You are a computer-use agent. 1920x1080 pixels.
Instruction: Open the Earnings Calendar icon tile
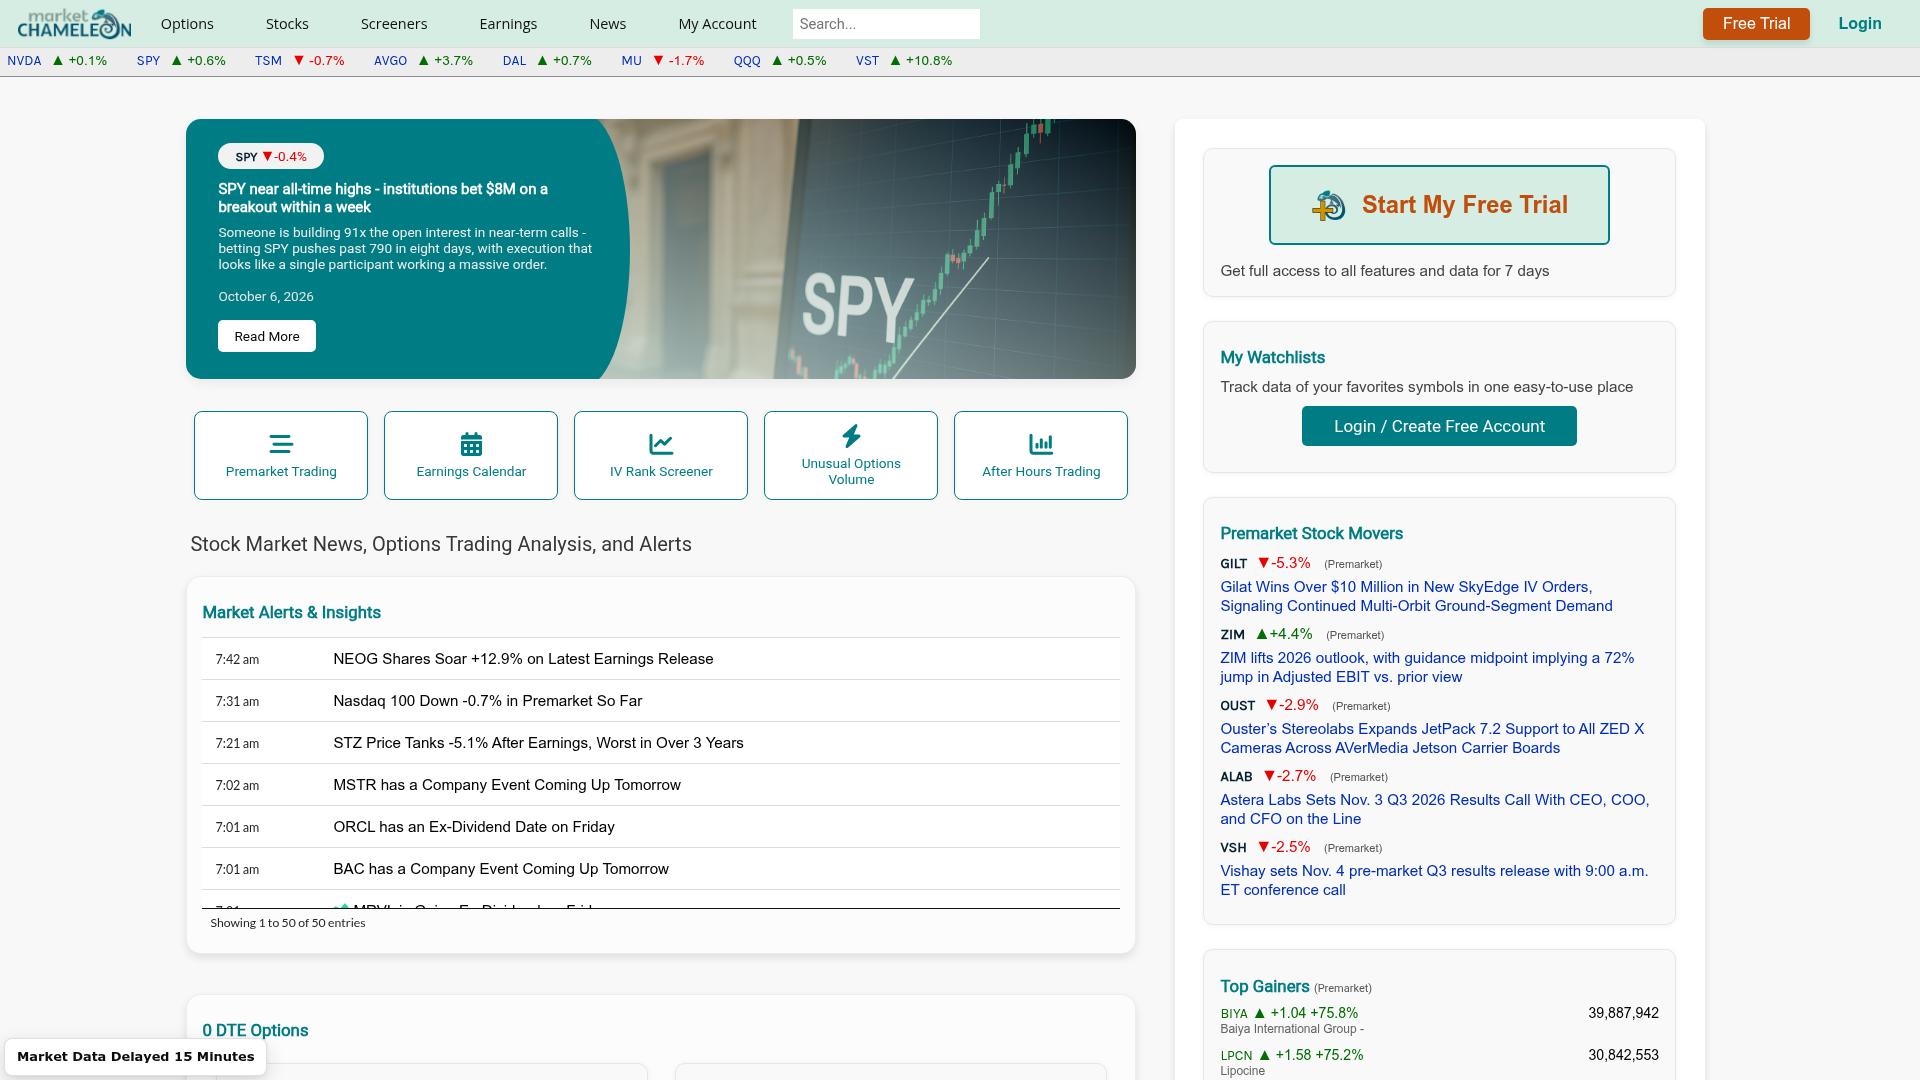pos(471,455)
